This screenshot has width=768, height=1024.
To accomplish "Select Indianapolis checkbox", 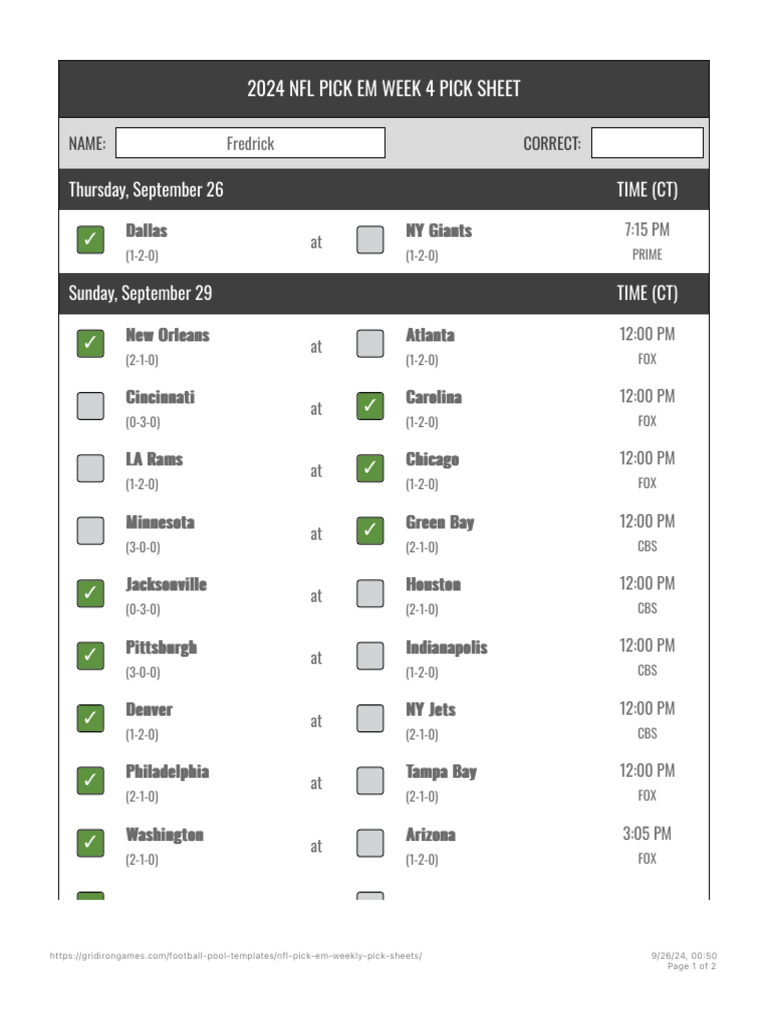I will 370,656.
